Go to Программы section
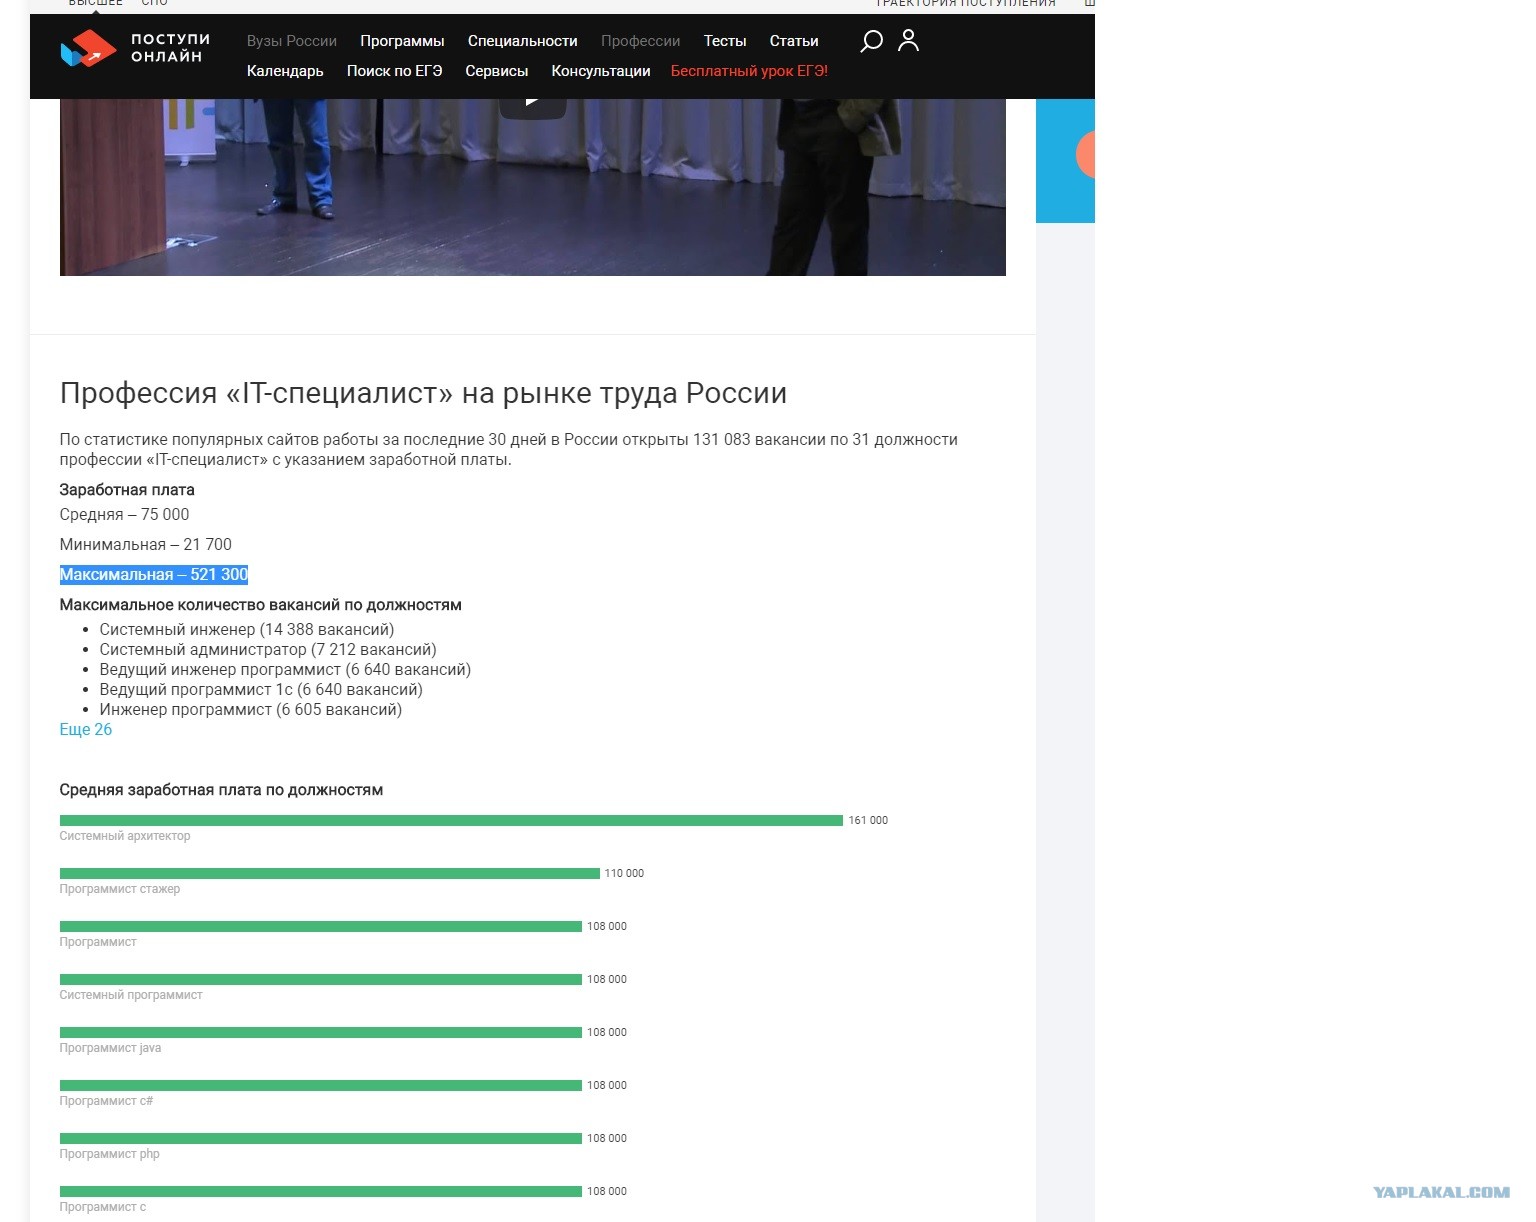Viewport: 1536px width, 1222px height. coord(402,41)
